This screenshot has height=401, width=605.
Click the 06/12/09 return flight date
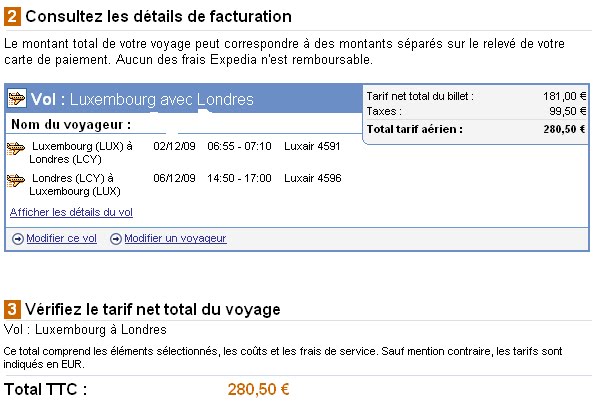[175, 178]
